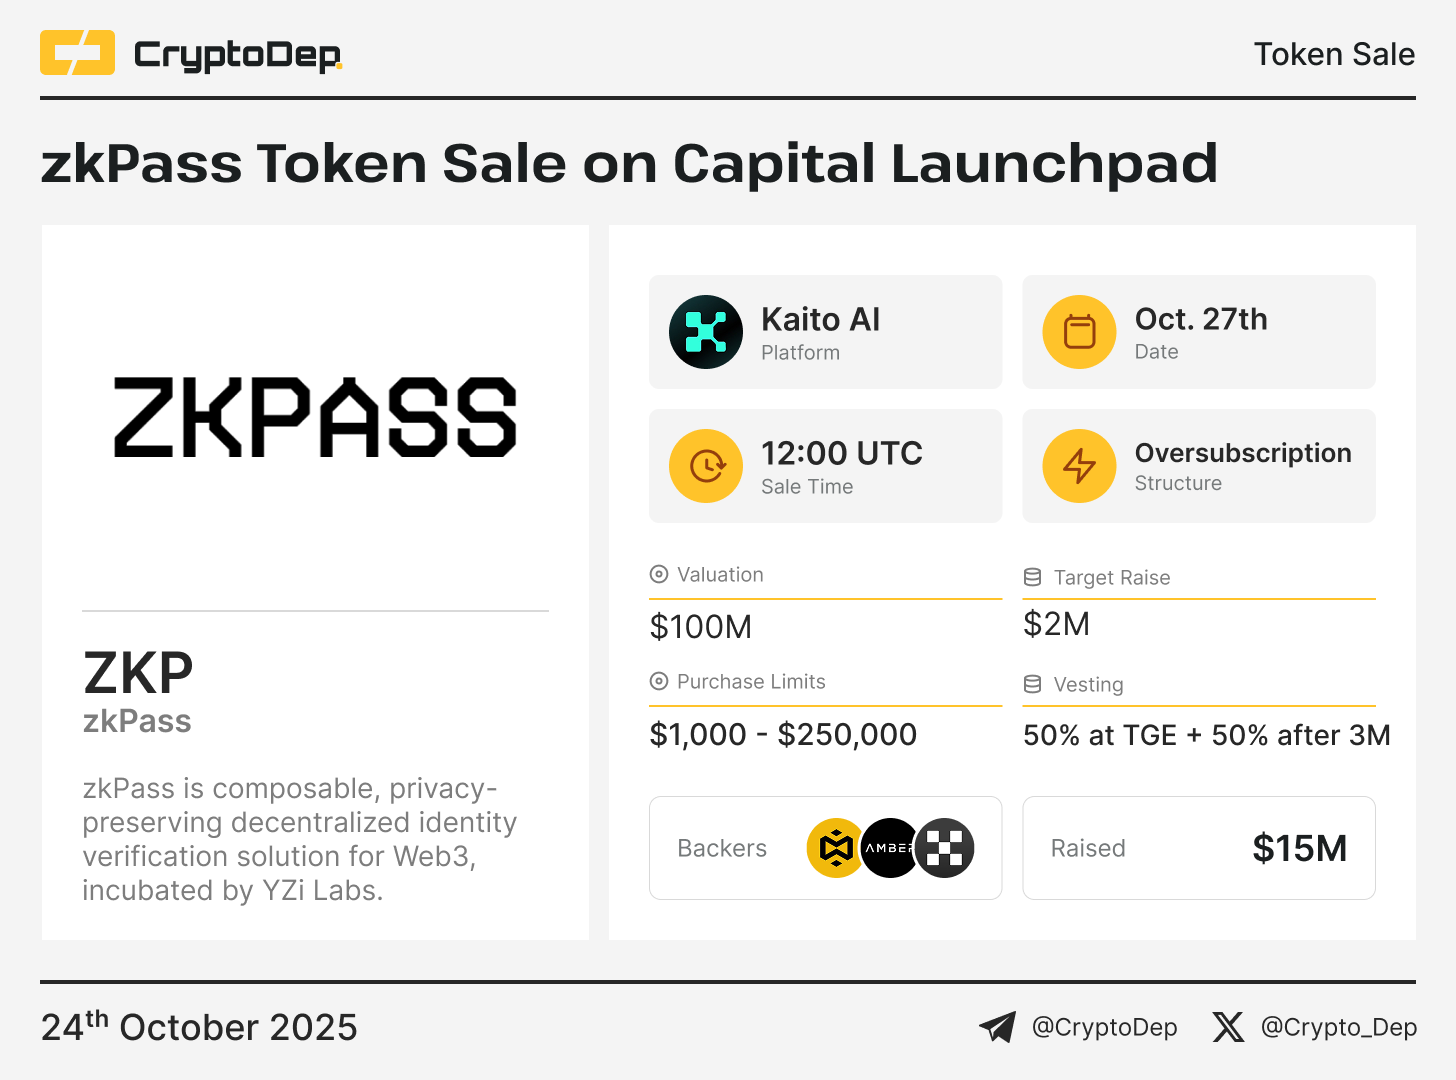
Task: Open the @Crypto_Dep X handle
Action: click(x=1338, y=1027)
